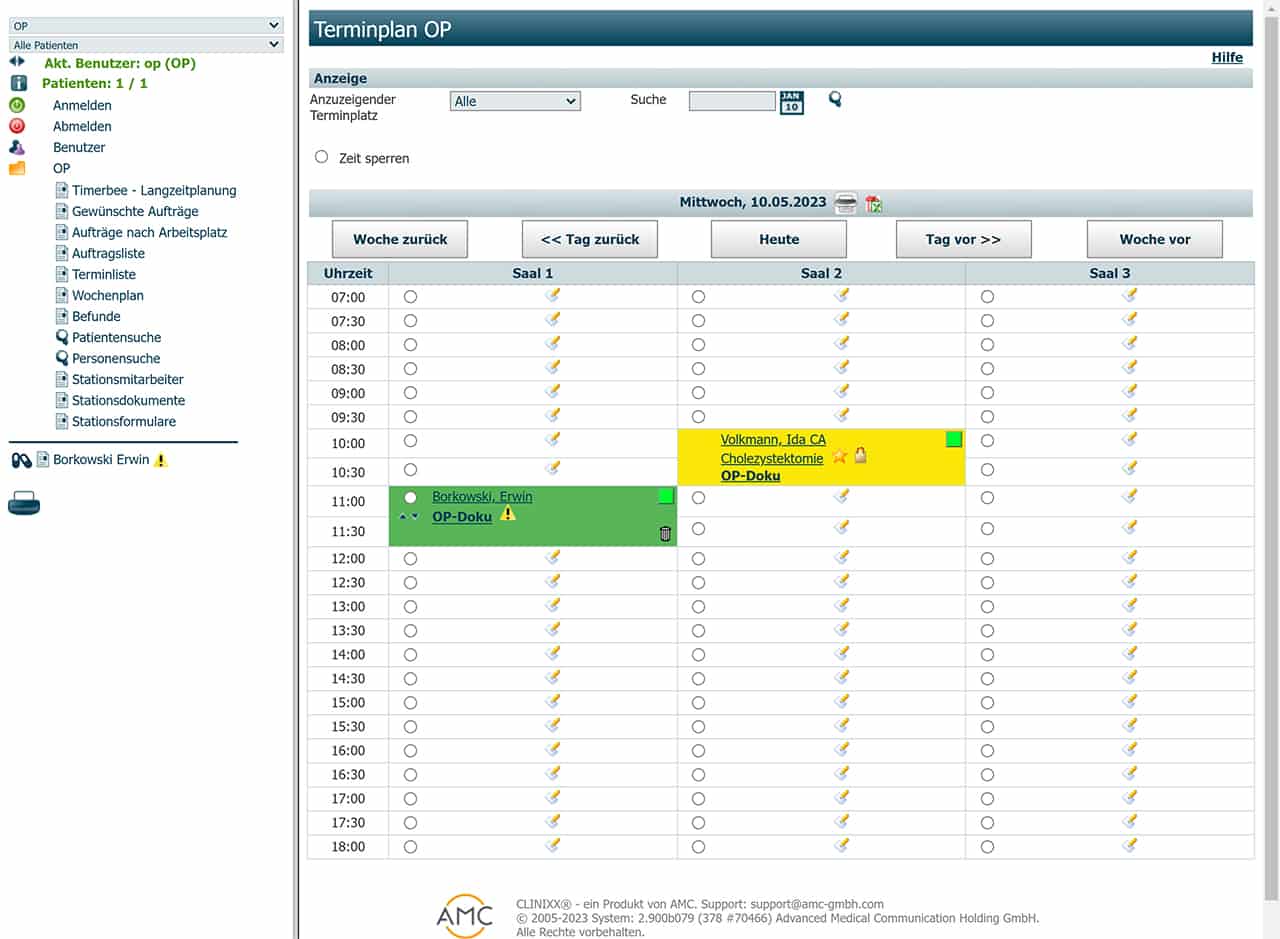
Task: Expand the OP department dropdown in the sidebar
Action: [146, 25]
